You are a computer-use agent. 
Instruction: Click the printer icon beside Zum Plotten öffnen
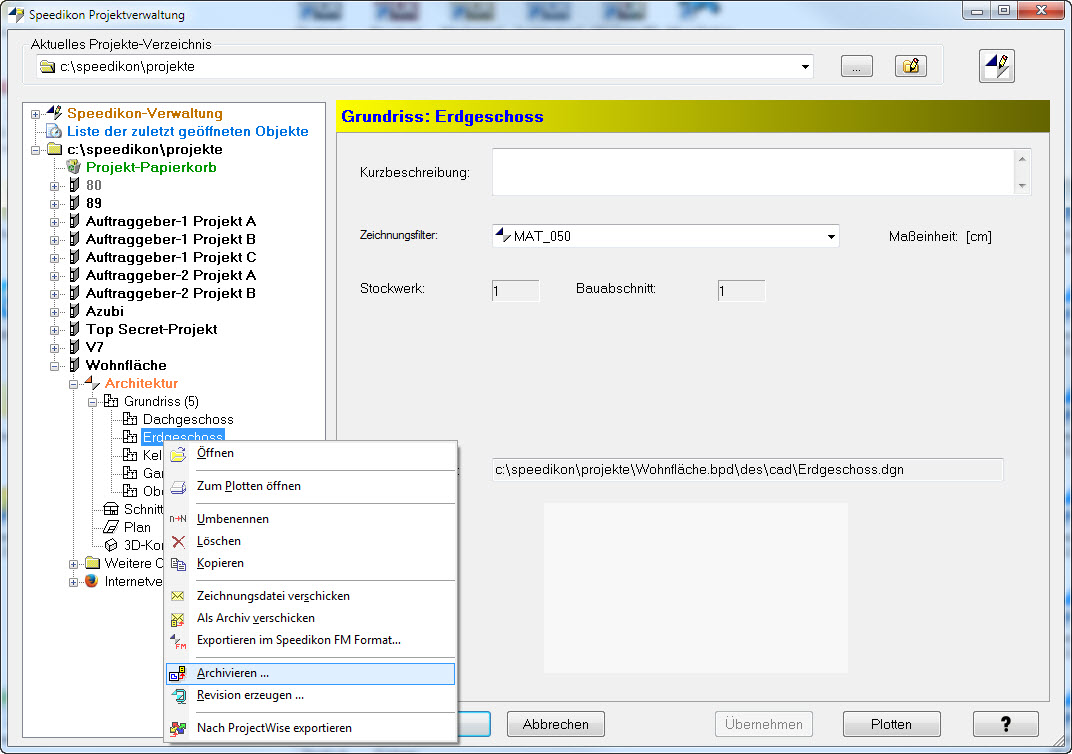click(178, 487)
